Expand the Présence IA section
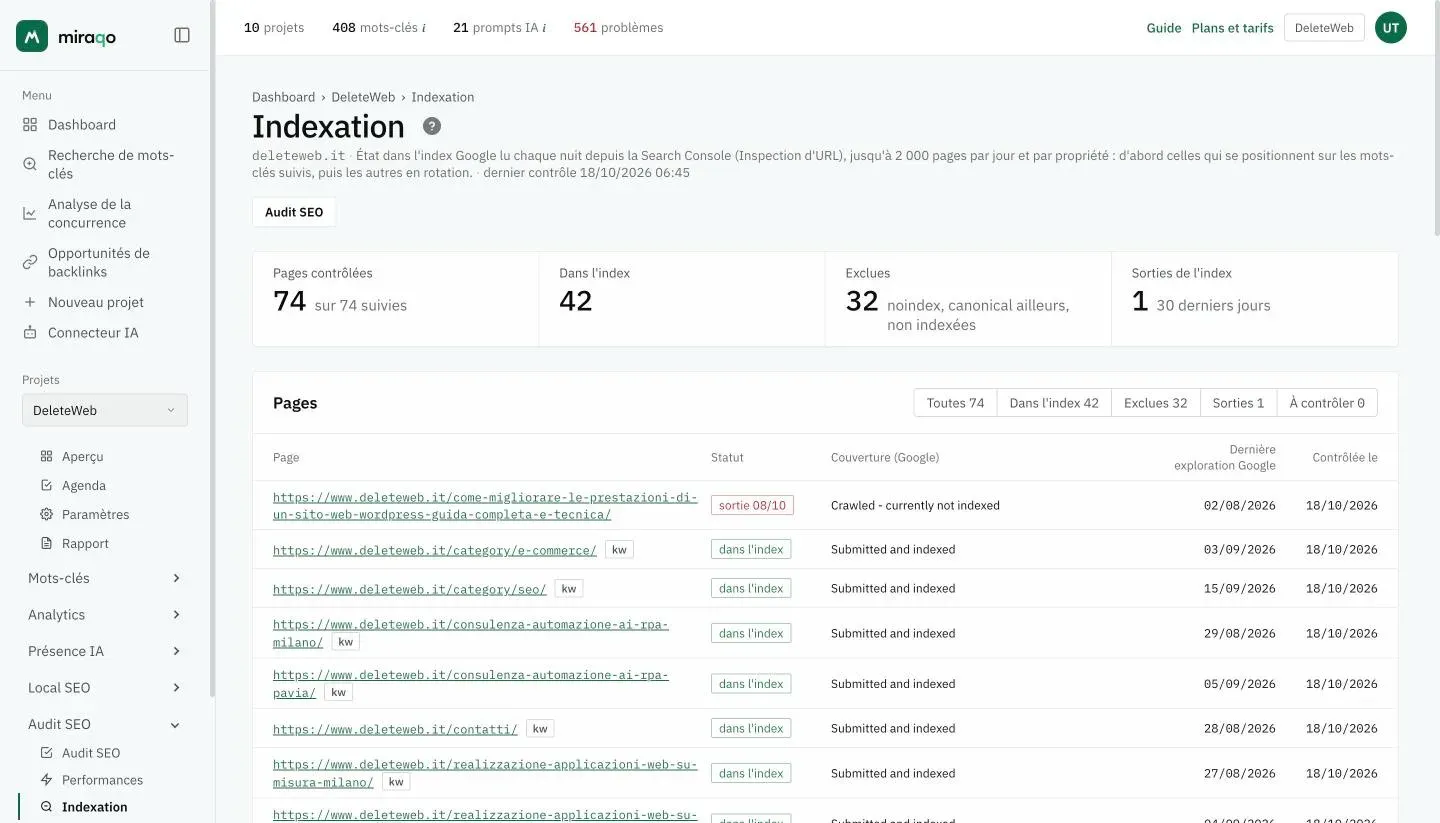Image resolution: width=1440 pixels, height=823 pixels. (105, 651)
